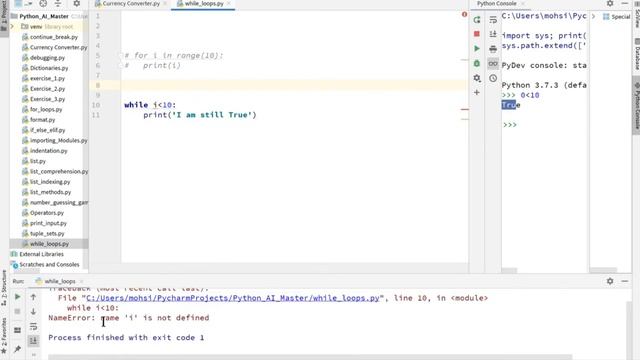Open Project panel gear settings
Screen dimensions: 640x360
click(76, 3)
